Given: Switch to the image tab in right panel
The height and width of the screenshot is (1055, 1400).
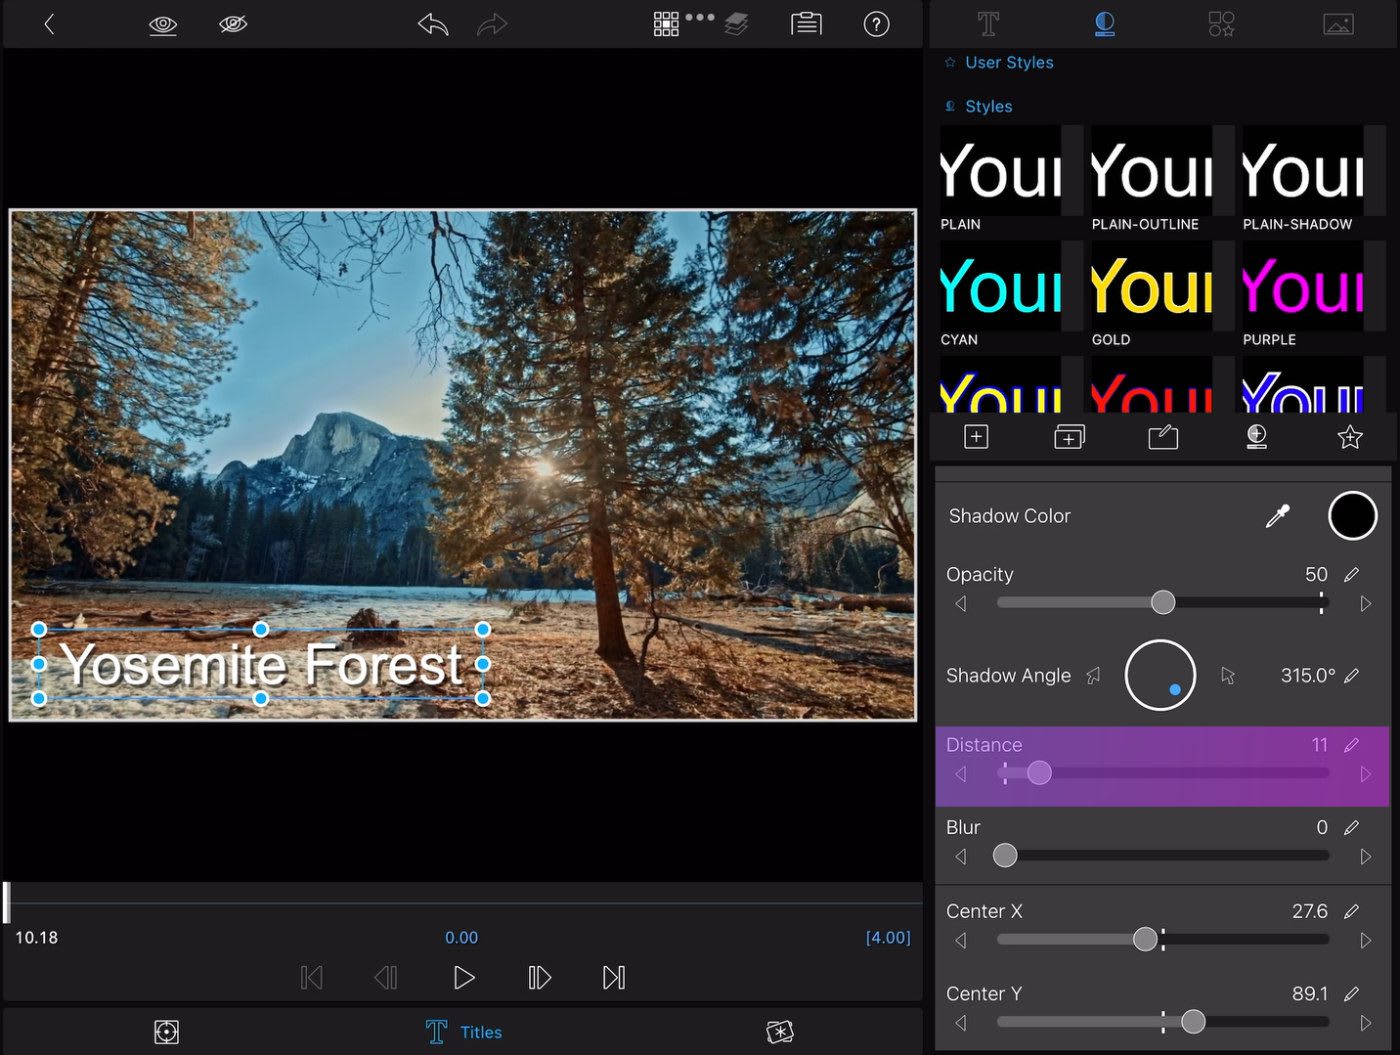Looking at the screenshot, I should pos(1338,24).
